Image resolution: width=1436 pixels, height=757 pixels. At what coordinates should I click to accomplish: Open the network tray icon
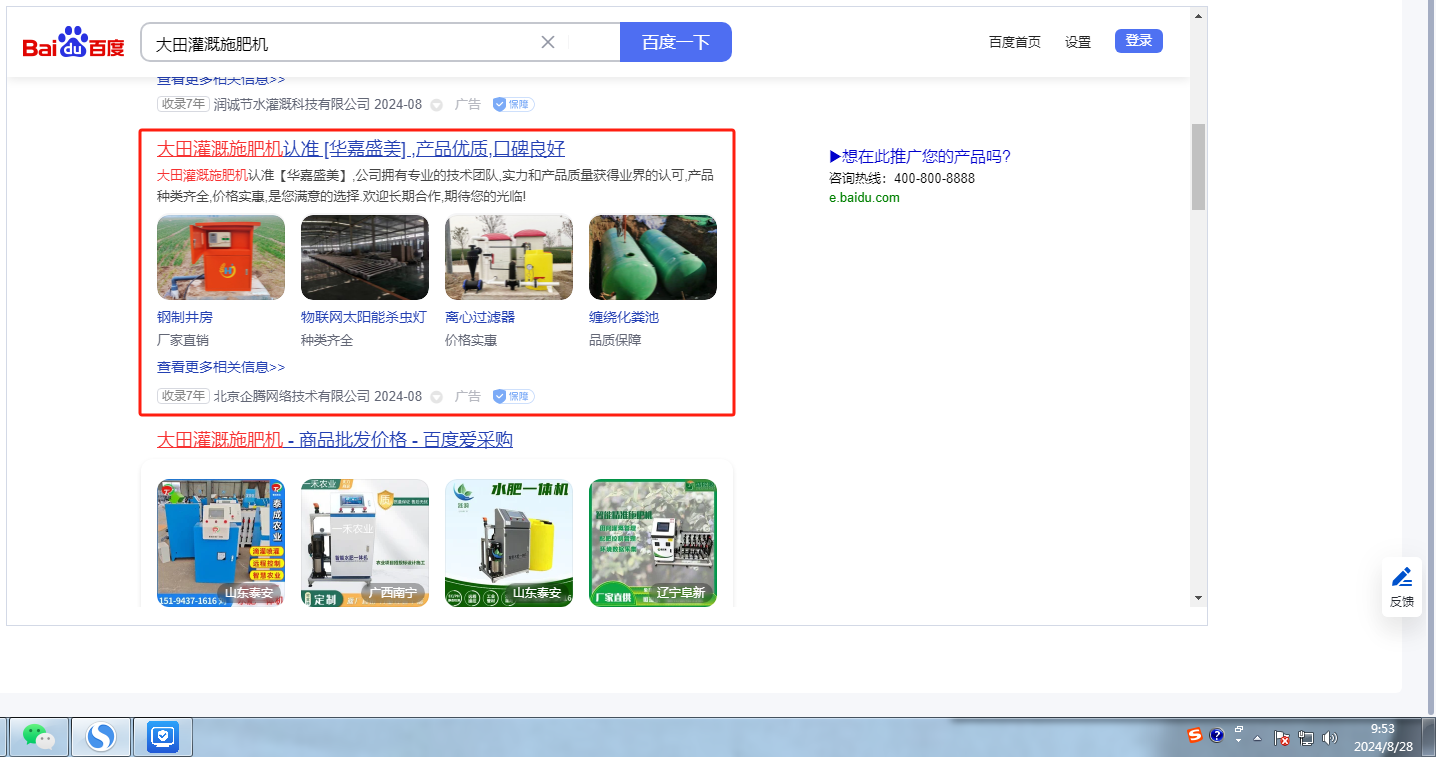coord(1306,738)
